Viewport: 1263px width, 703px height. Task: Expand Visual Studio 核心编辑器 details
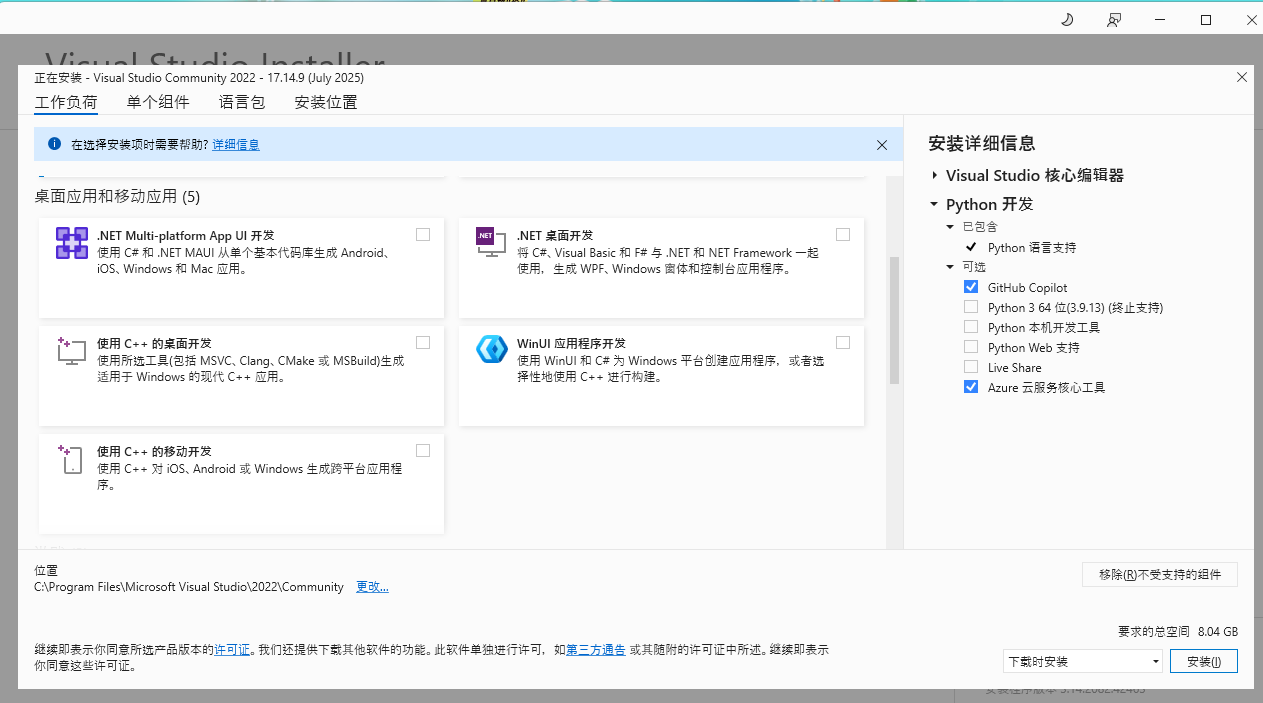[x=935, y=175]
